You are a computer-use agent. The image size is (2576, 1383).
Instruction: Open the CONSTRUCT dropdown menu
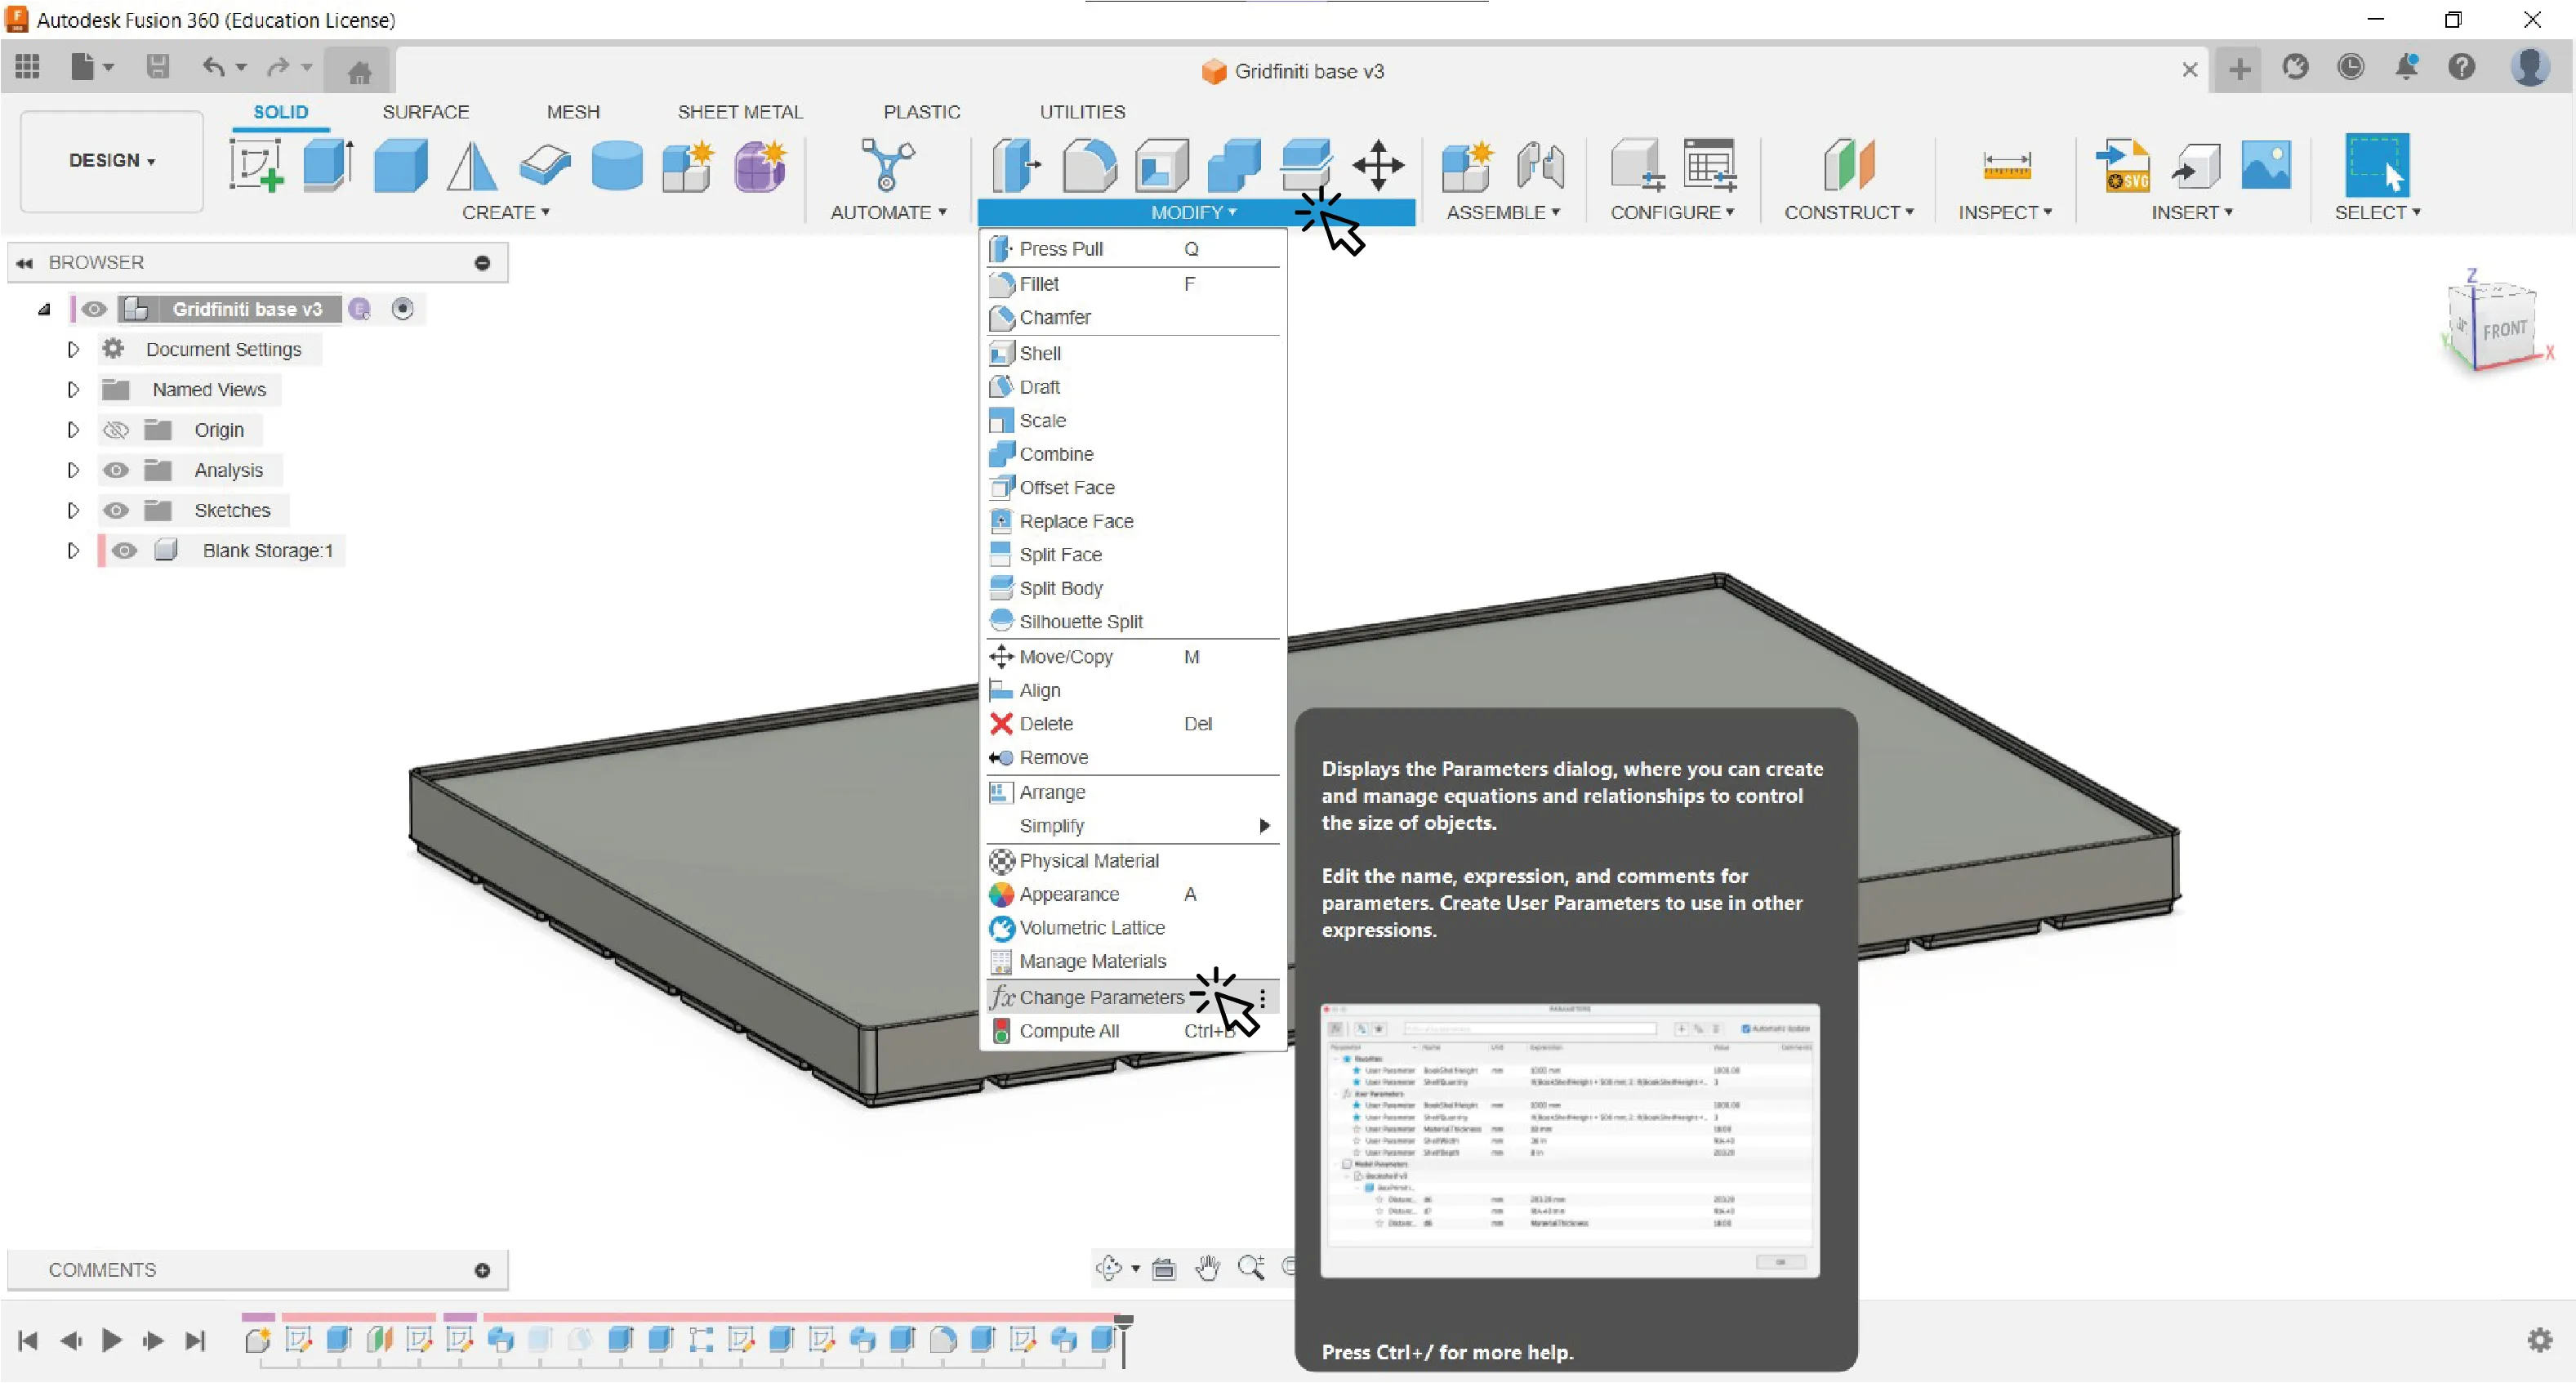tap(1850, 212)
